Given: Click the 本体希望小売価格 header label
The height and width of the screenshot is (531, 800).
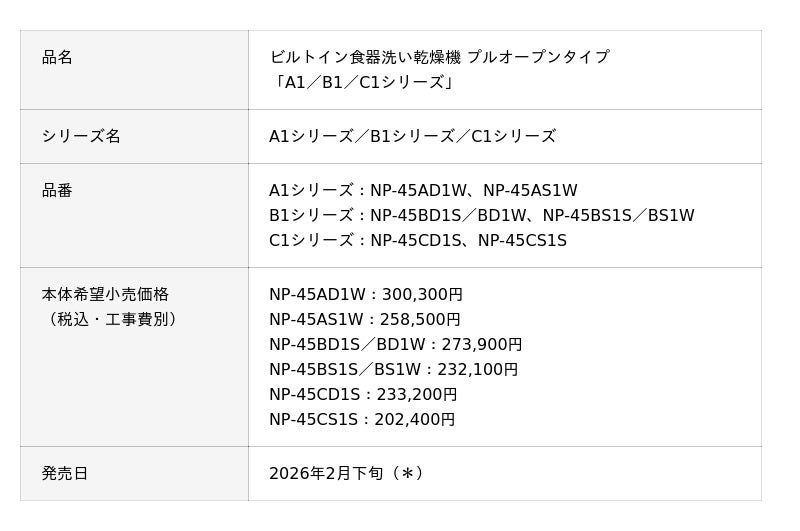Looking at the screenshot, I should click(105, 295).
